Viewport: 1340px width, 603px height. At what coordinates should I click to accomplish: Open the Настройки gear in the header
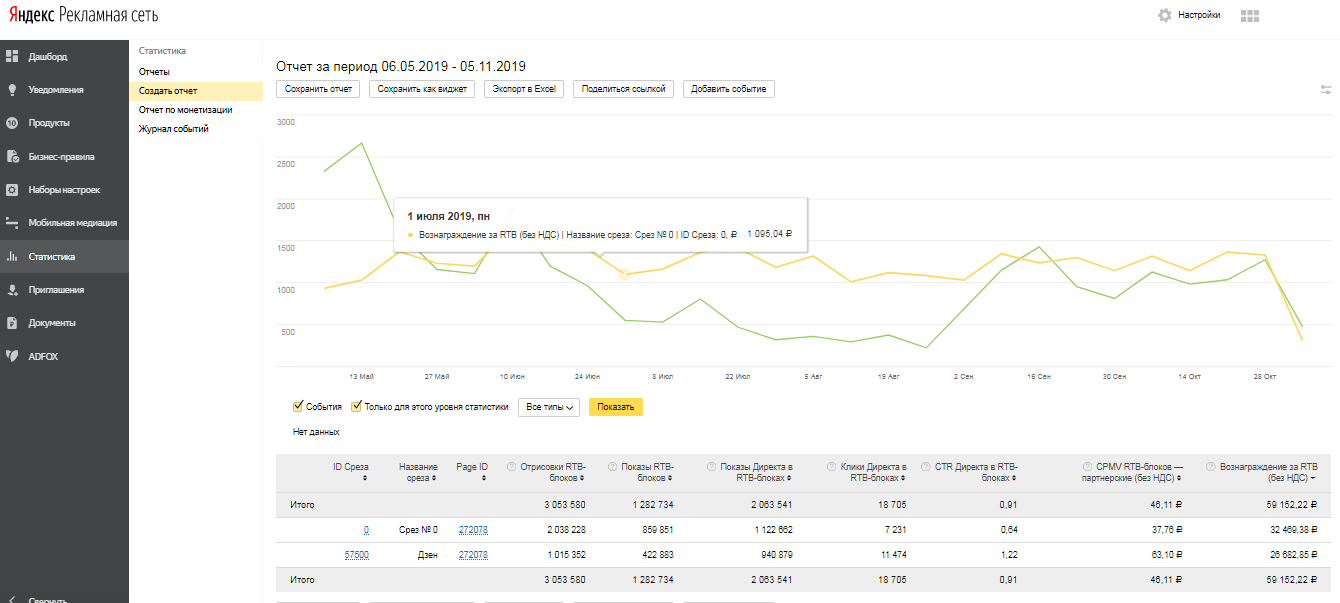click(1164, 15)
